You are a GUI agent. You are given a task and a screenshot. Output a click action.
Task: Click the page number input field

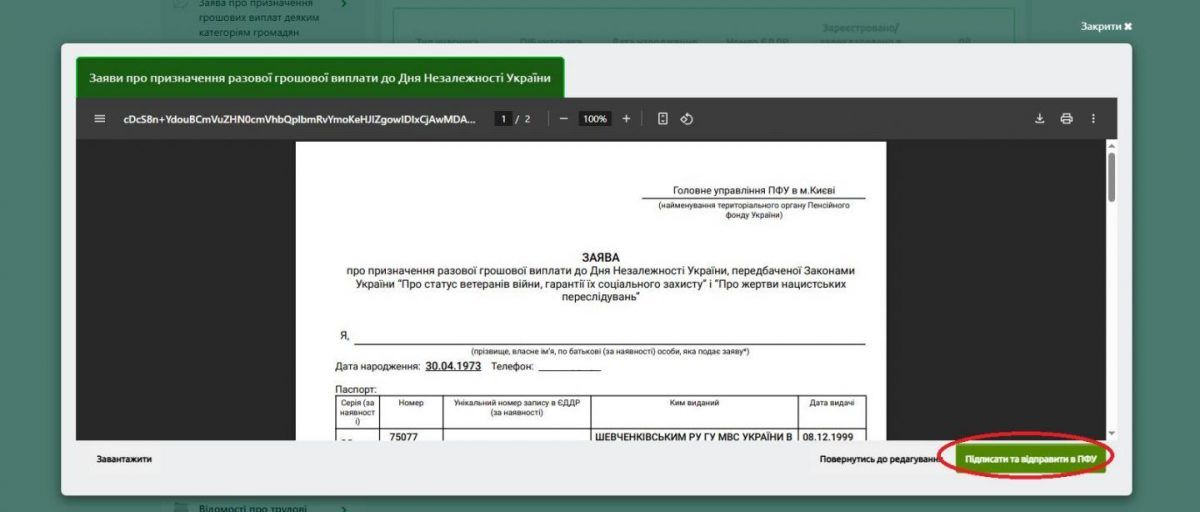(x=503, y=119)
